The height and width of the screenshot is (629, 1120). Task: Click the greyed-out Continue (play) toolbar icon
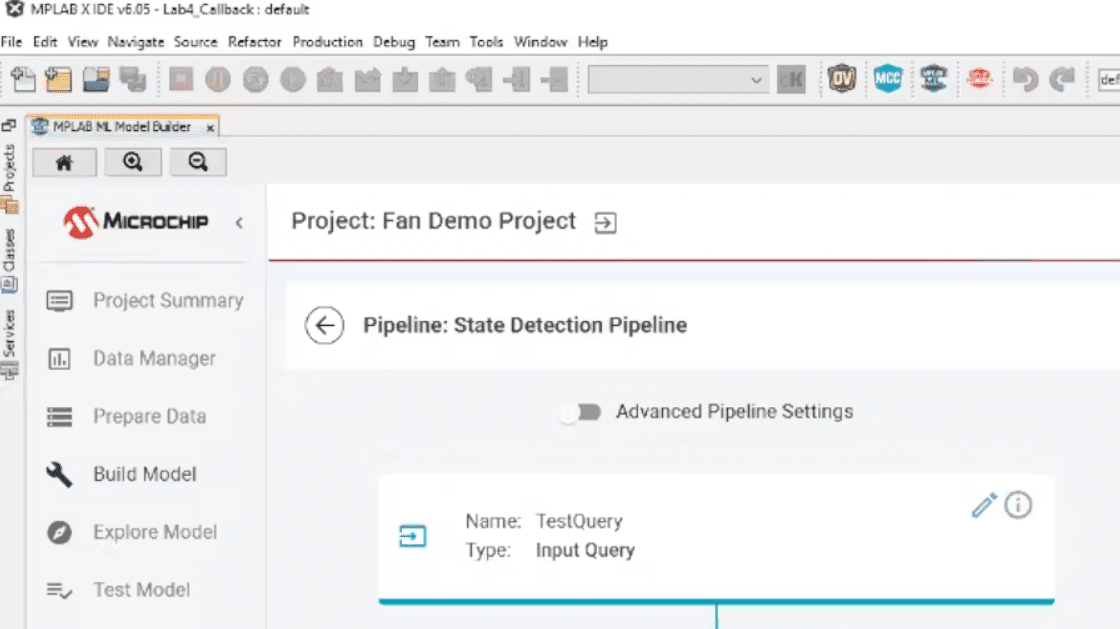[292, 79]
